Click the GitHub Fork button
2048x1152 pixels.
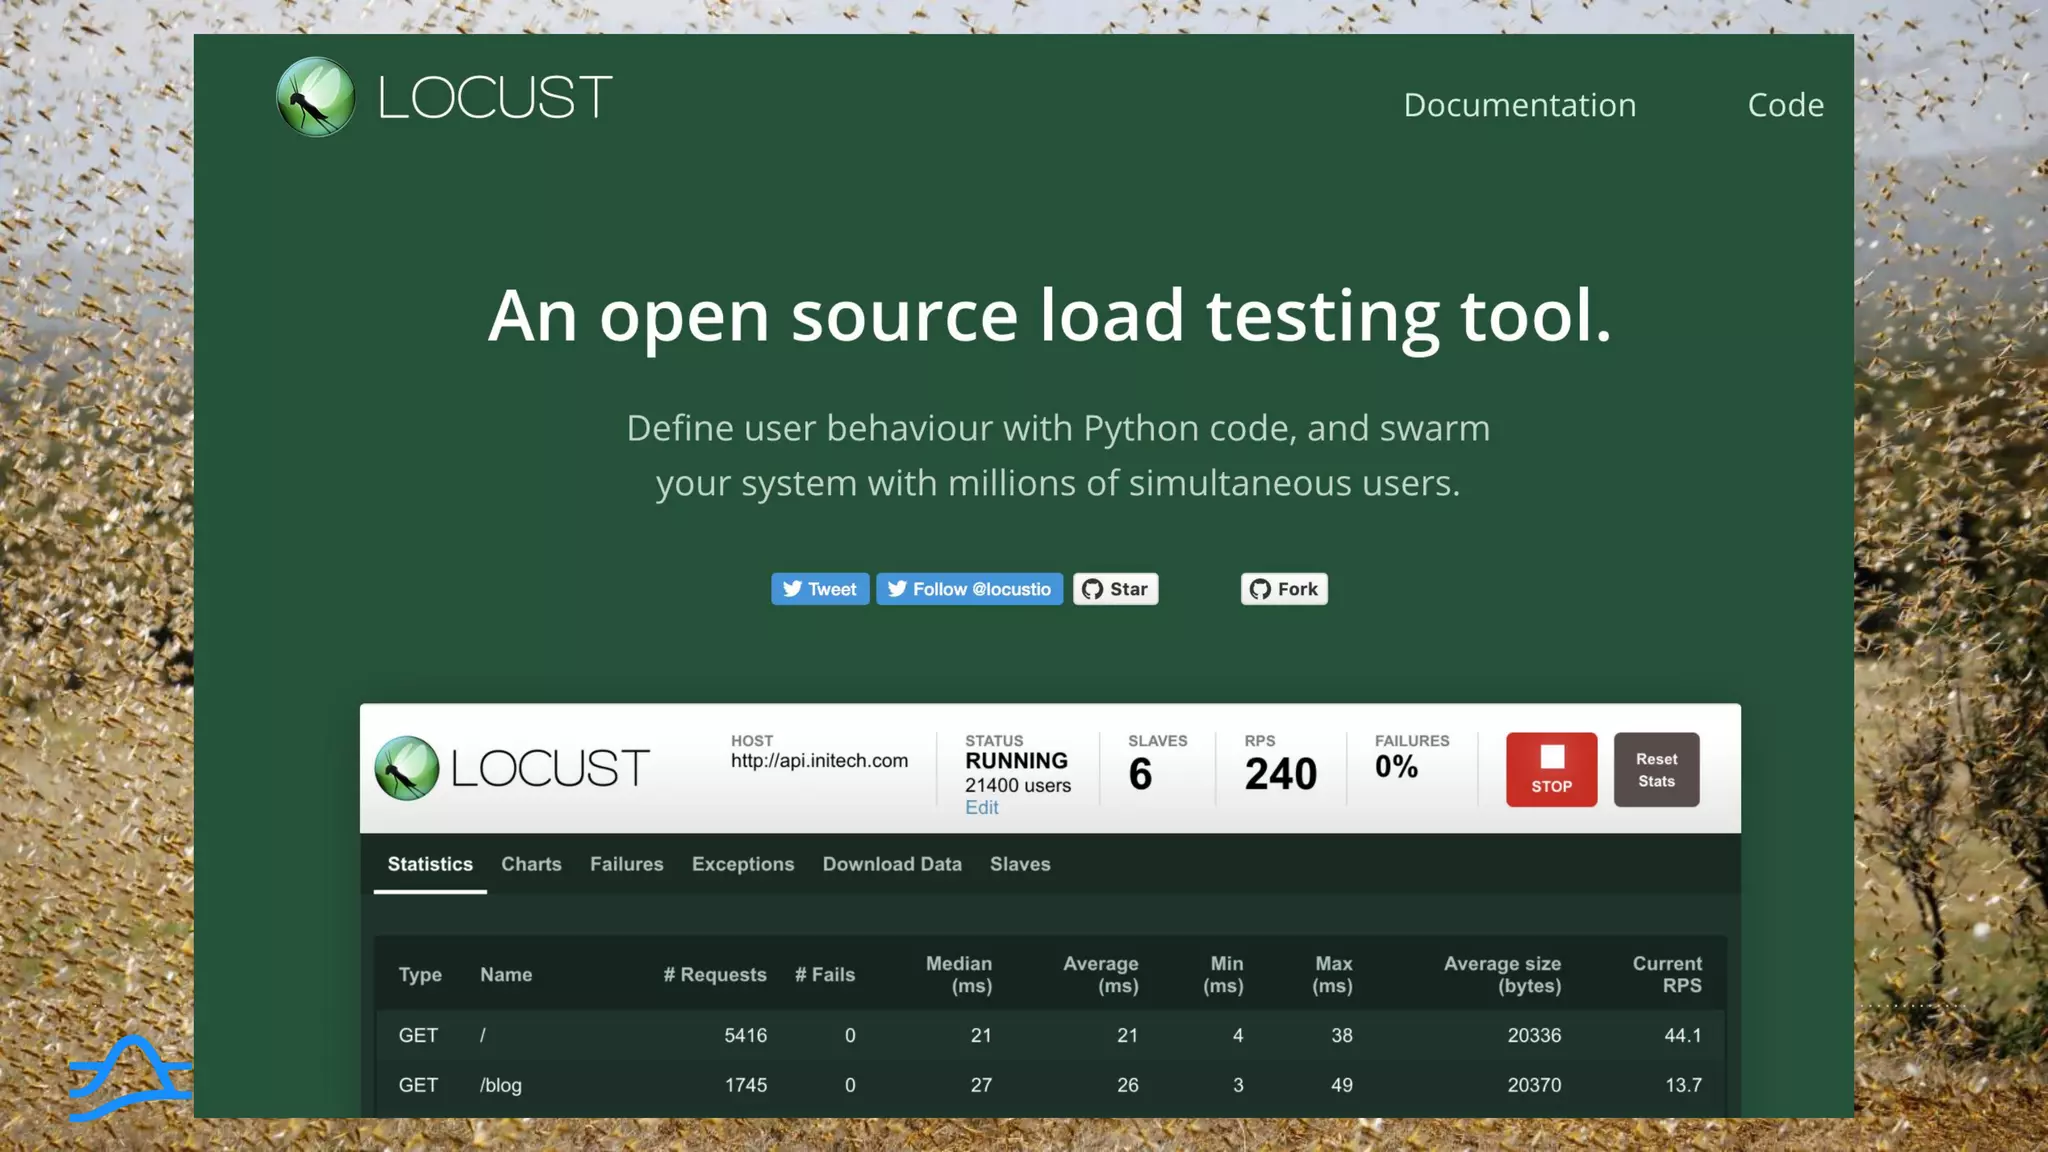coord(1283,589)
